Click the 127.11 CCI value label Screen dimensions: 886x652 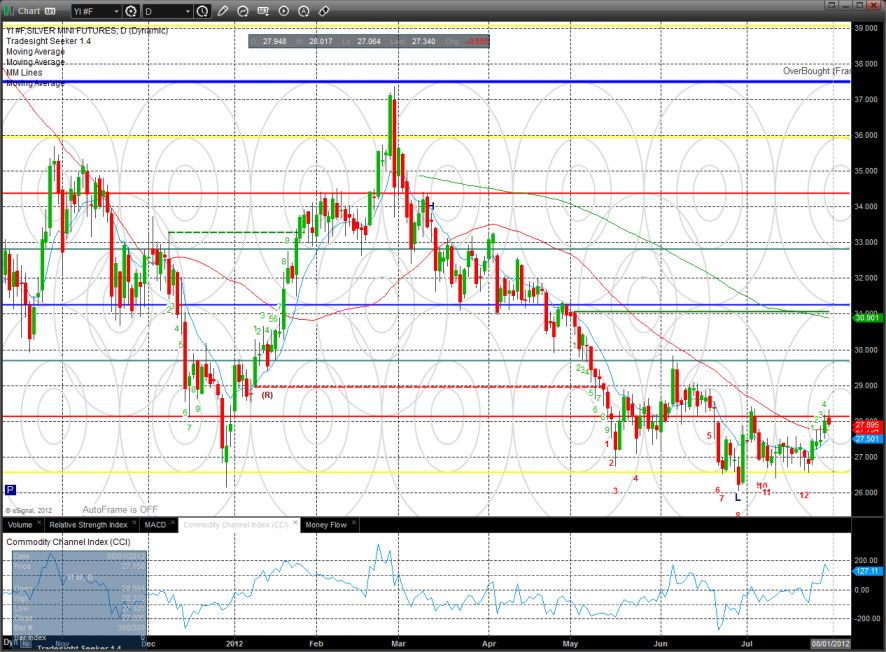[x=866, y=572]
